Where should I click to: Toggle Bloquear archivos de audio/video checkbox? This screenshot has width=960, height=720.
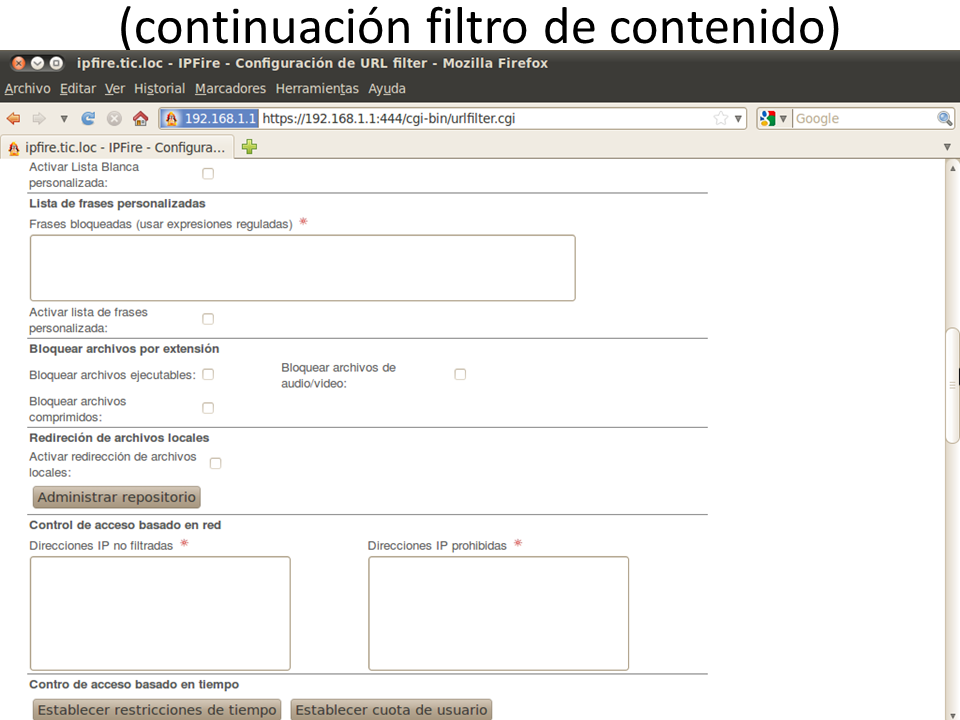460,374
